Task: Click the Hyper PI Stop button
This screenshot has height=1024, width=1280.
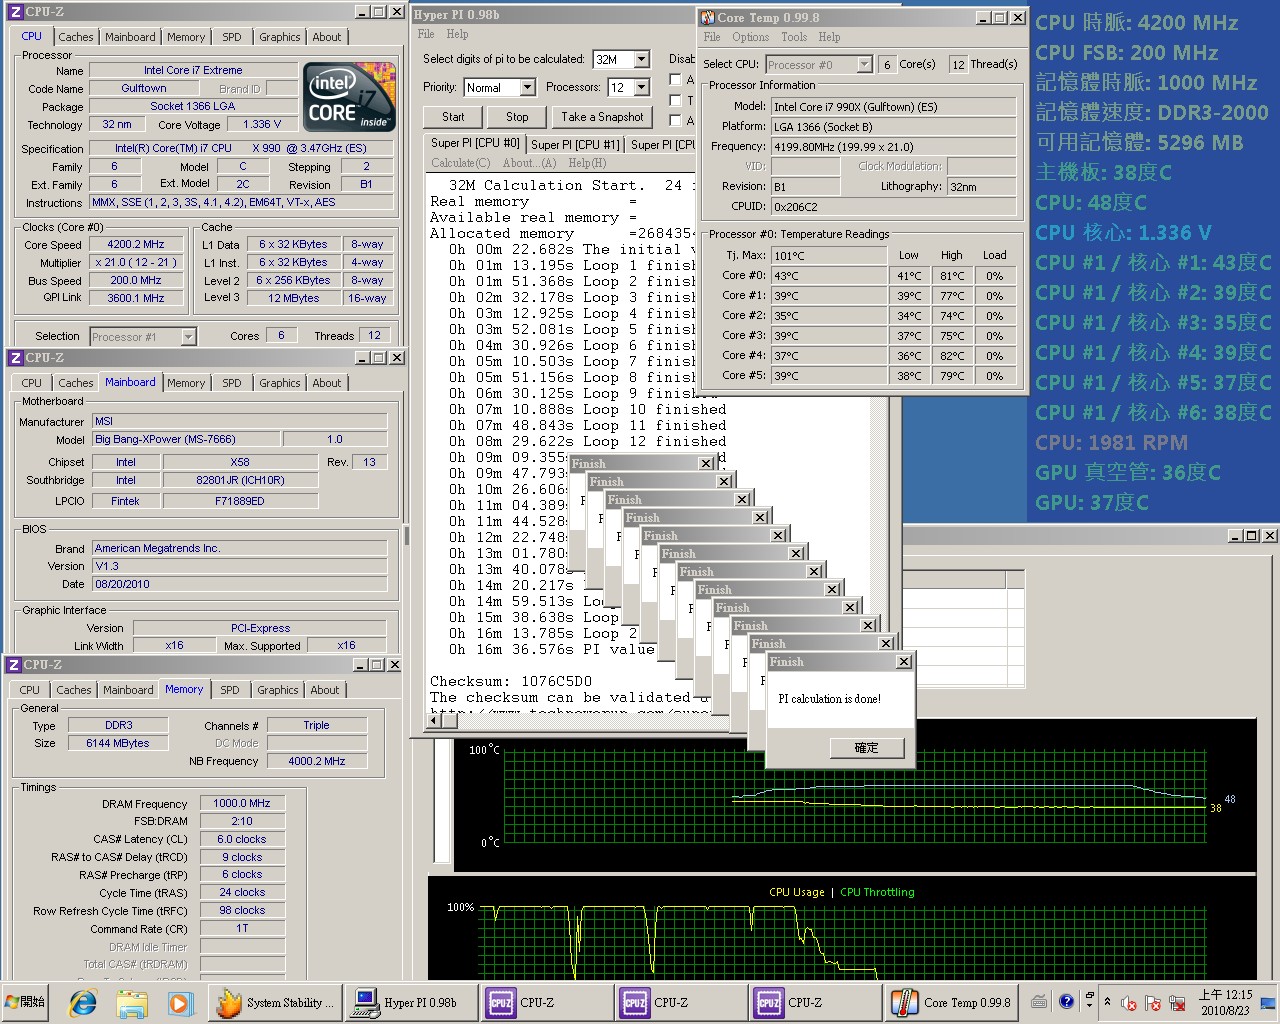Action: point(517,117)
